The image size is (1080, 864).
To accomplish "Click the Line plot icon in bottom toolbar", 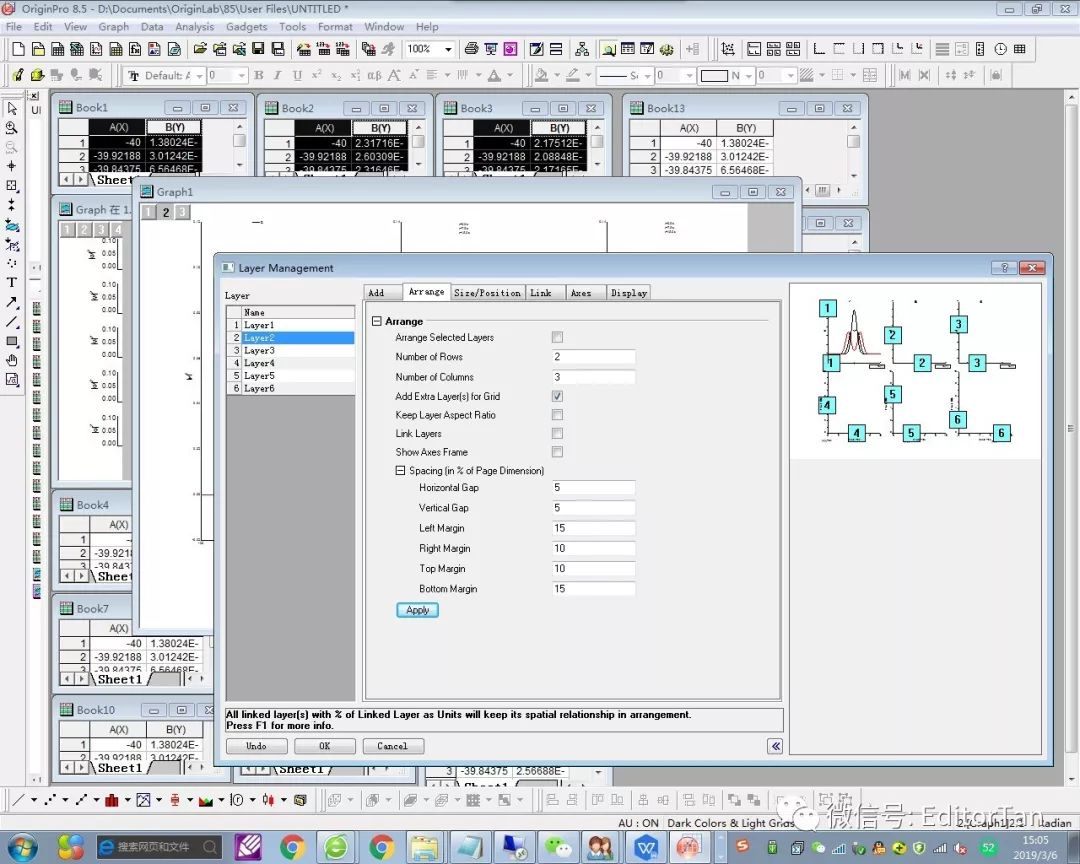I will tap(19, 800).
